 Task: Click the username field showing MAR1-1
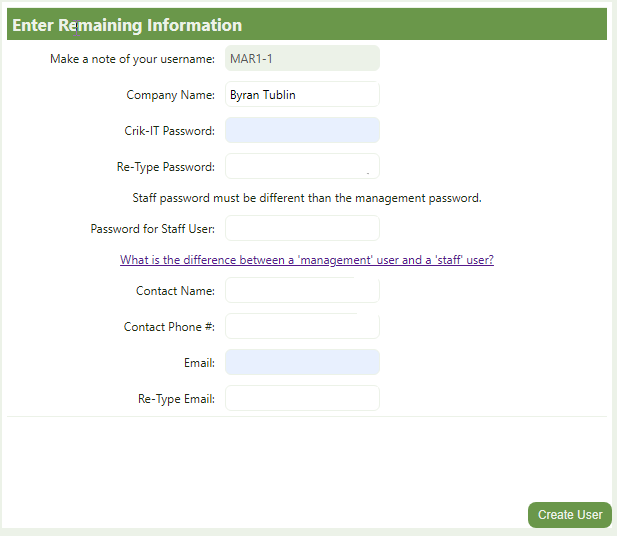tap(302, 59)
